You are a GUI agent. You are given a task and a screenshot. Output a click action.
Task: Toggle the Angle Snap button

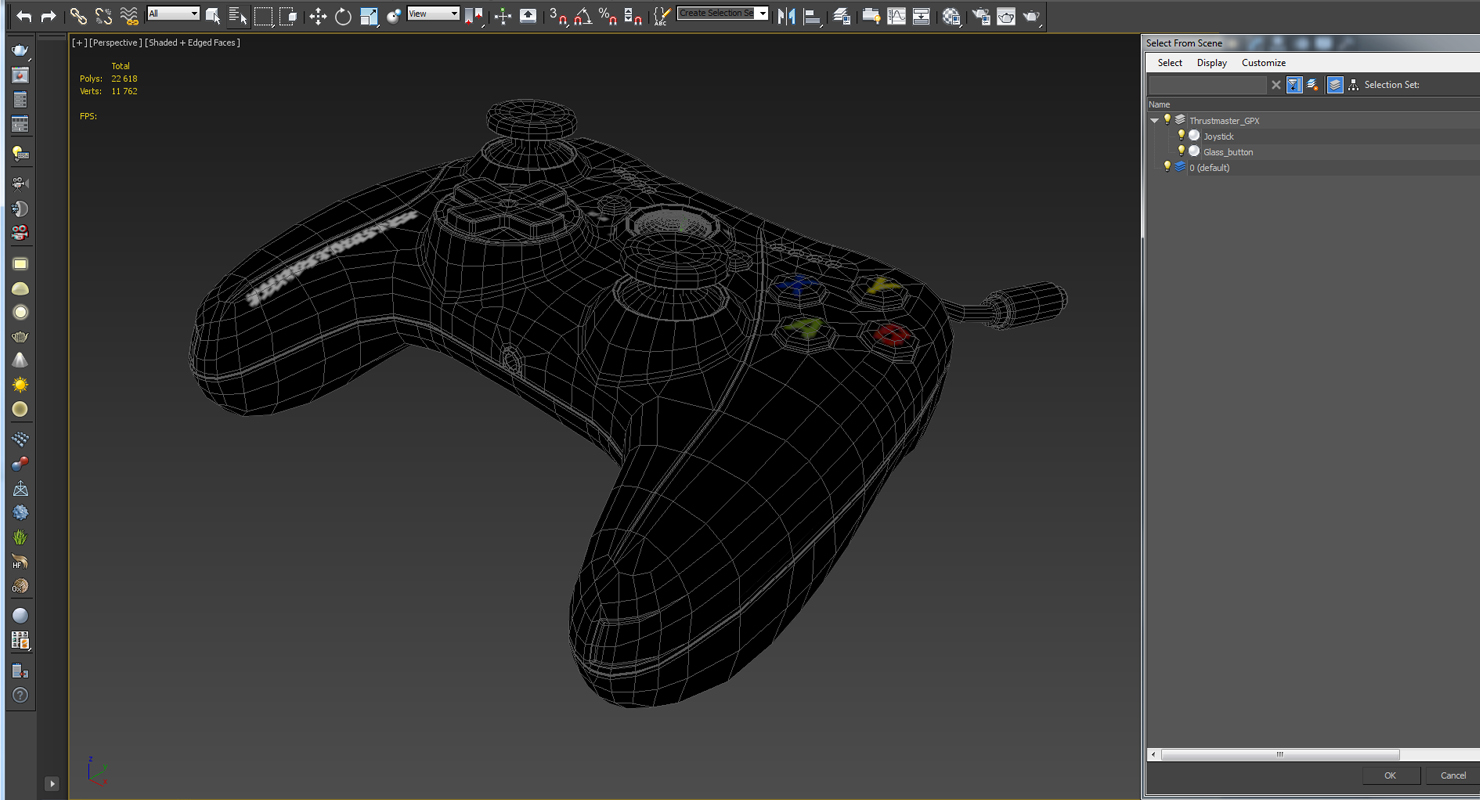pyautogui.click(x=583, y=16)
